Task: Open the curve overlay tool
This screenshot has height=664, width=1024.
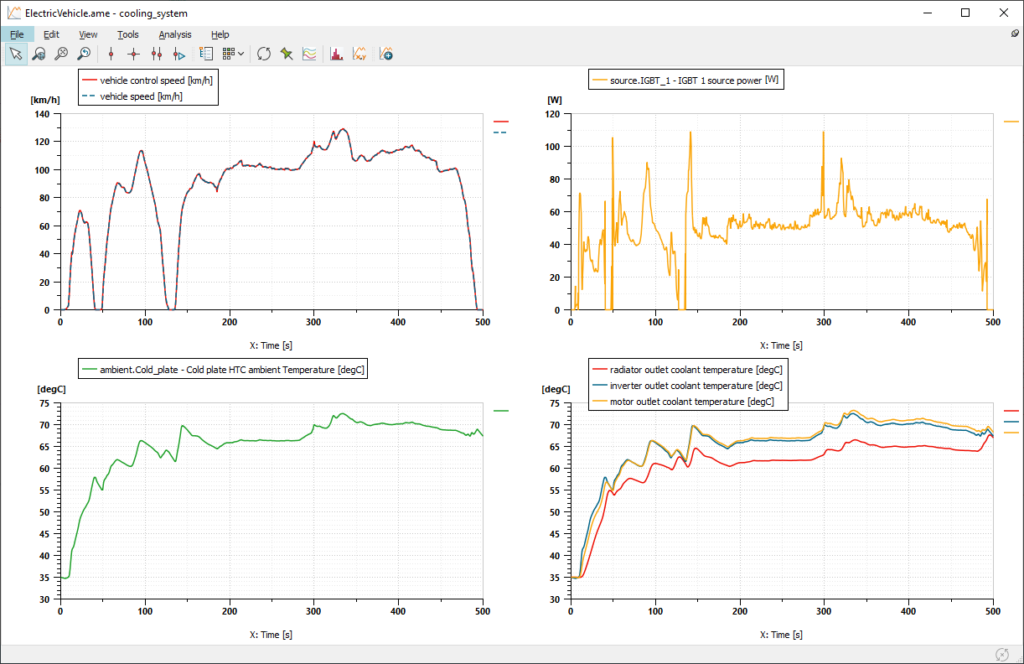Action: click(x=309, y=53)
